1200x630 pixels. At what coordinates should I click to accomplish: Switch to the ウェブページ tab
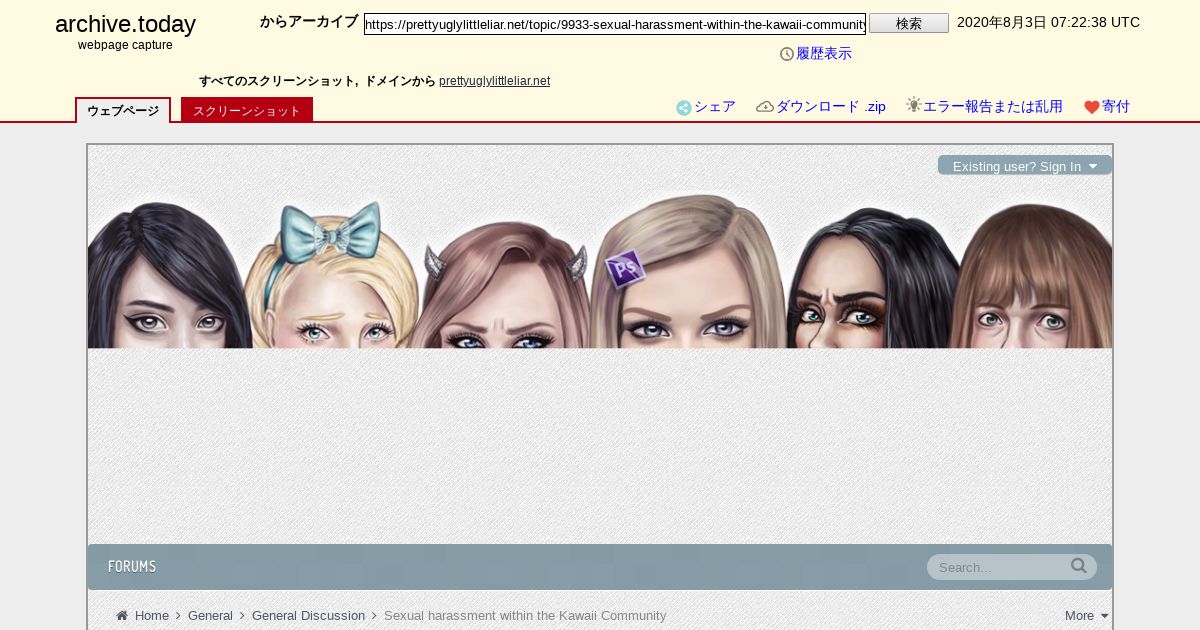[123, 110]
